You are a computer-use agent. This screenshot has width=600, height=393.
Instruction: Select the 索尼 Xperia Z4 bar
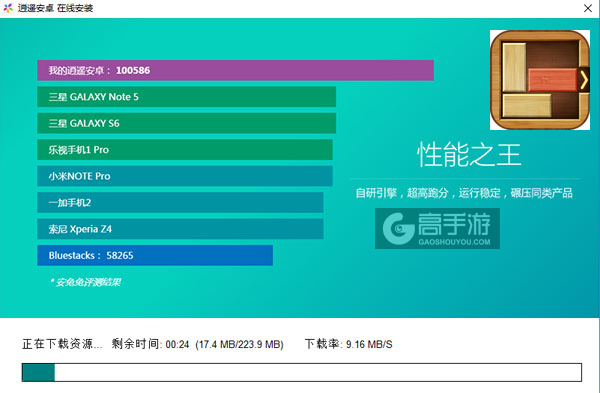[x=180, y=229]
